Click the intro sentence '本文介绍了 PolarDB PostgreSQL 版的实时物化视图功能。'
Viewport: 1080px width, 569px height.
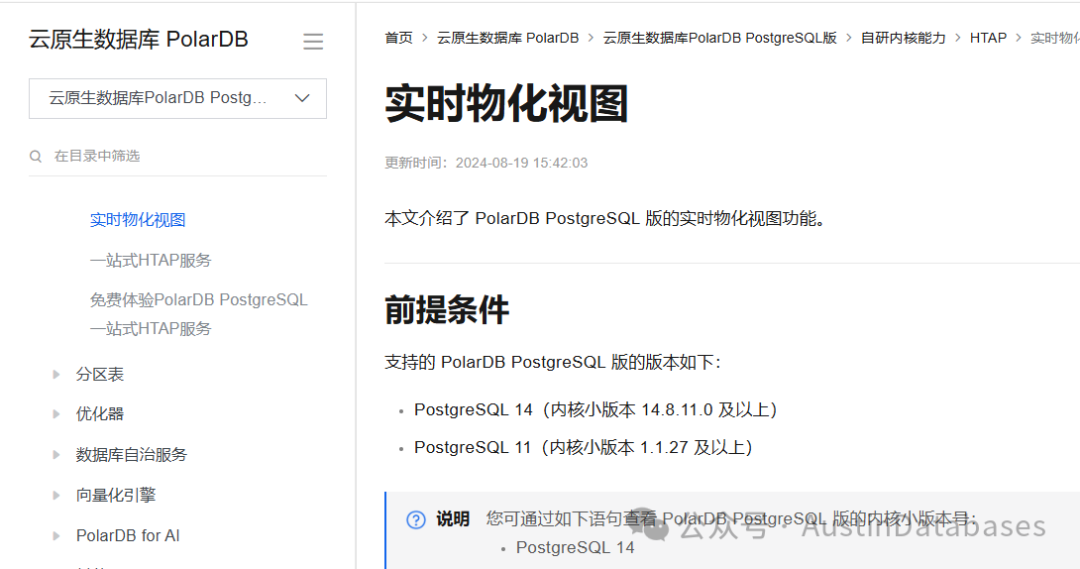click(x=605, y=219)
